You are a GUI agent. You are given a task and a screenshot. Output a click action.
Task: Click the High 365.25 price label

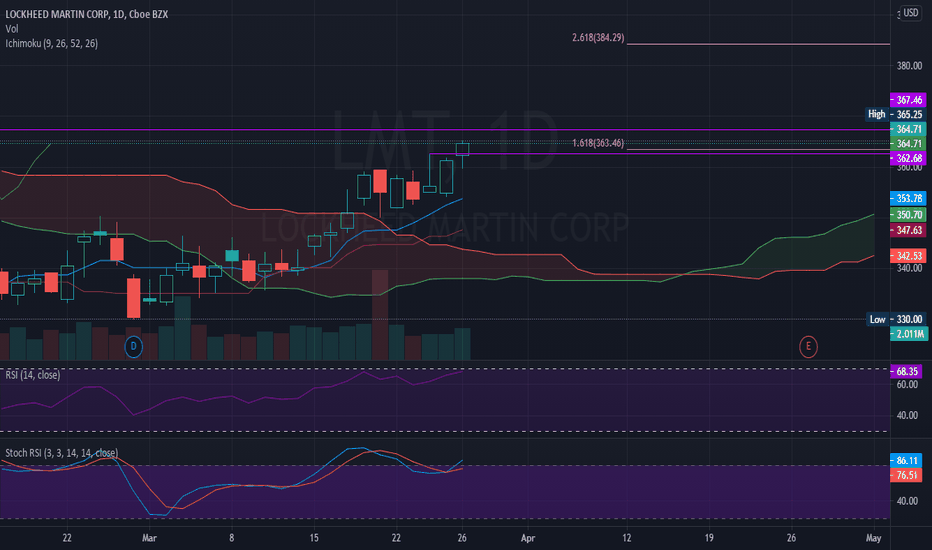pos(896,114)
